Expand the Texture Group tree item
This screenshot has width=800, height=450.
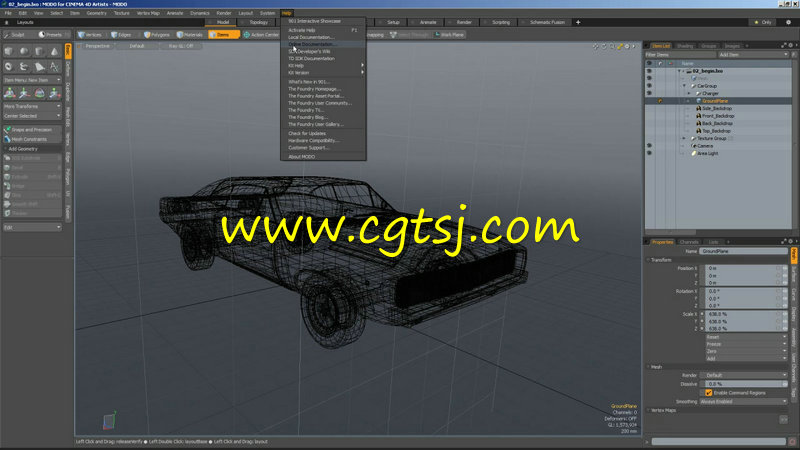pyautogui.click(x=684, y=138)
